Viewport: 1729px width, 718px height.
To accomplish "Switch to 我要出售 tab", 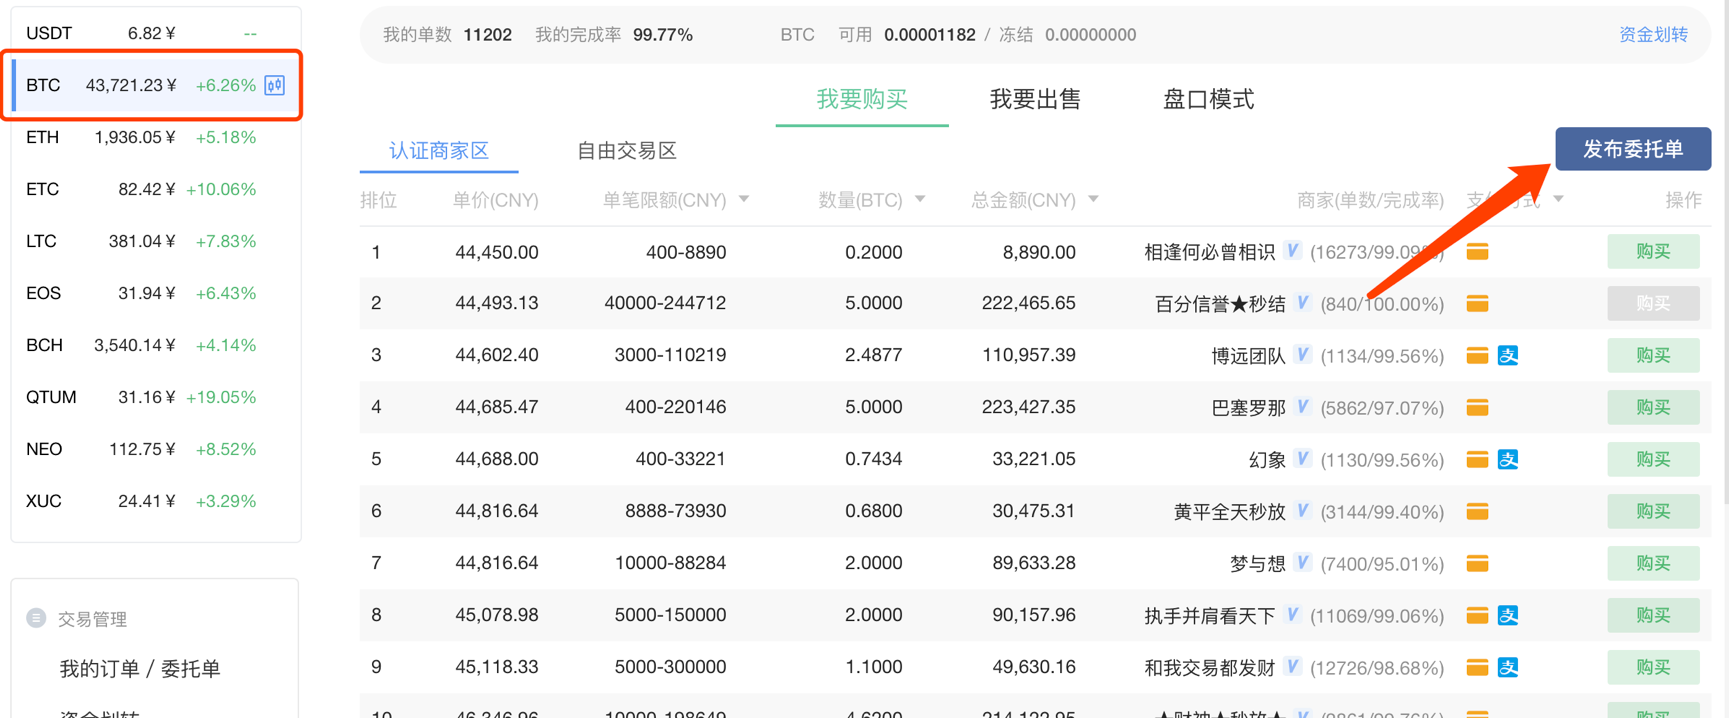I will pos(1035,99).
